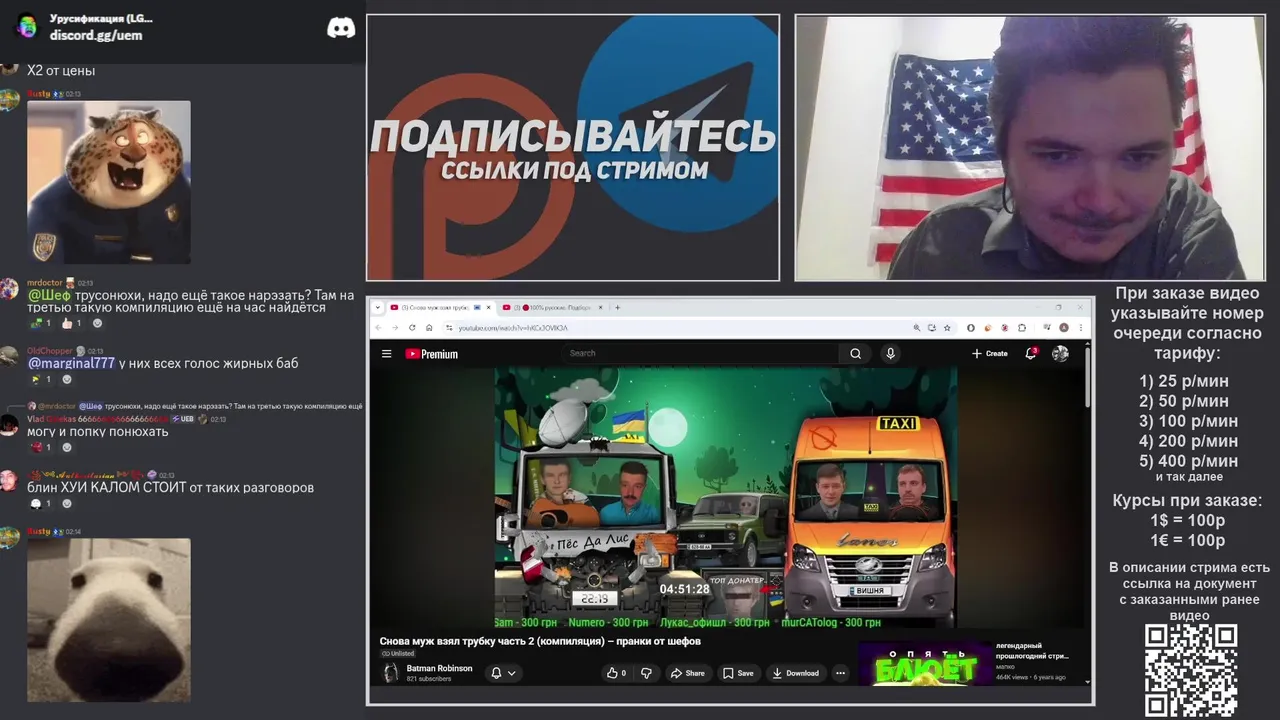Click the 'Unlisted' badge under the title
The width and height of the screenshot is (1280, 720).
pyautogui.click(x=397, y=653)
